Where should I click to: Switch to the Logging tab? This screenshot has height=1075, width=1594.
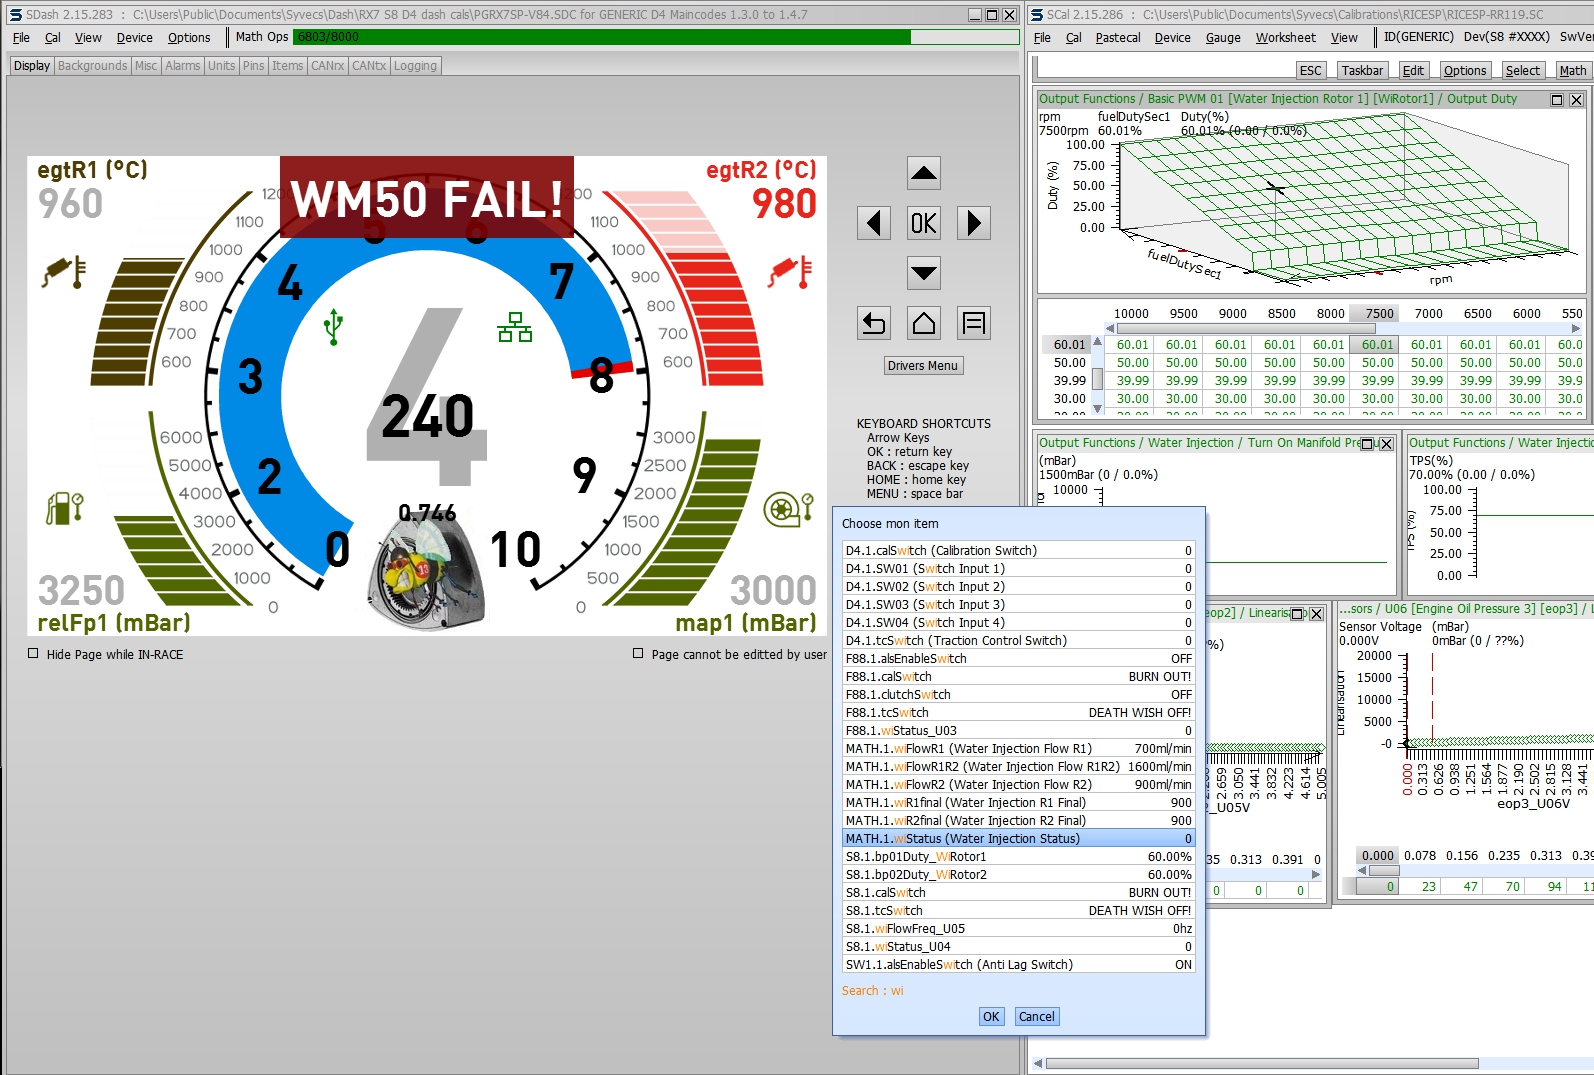415,66
